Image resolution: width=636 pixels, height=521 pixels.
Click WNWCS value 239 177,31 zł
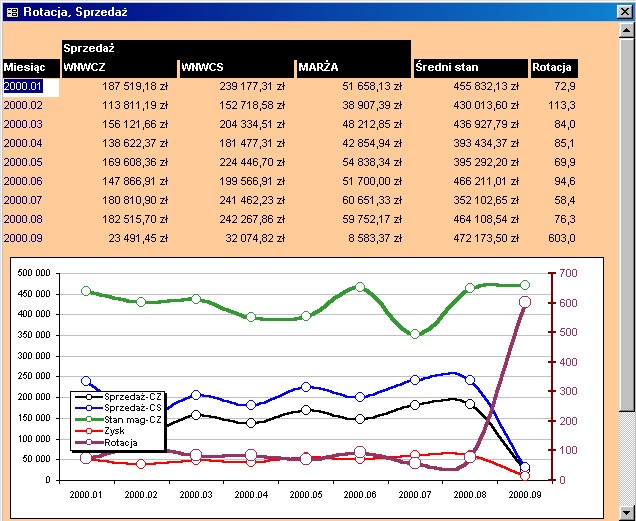pos(252,87)
